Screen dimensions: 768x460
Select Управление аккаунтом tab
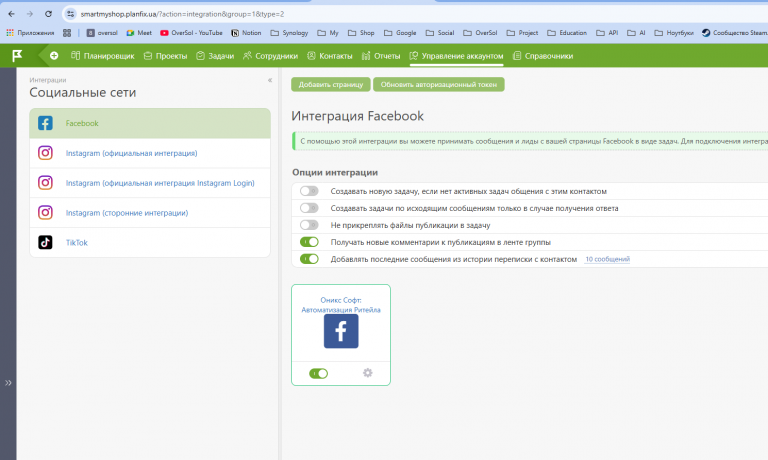(x=456, y=56)
